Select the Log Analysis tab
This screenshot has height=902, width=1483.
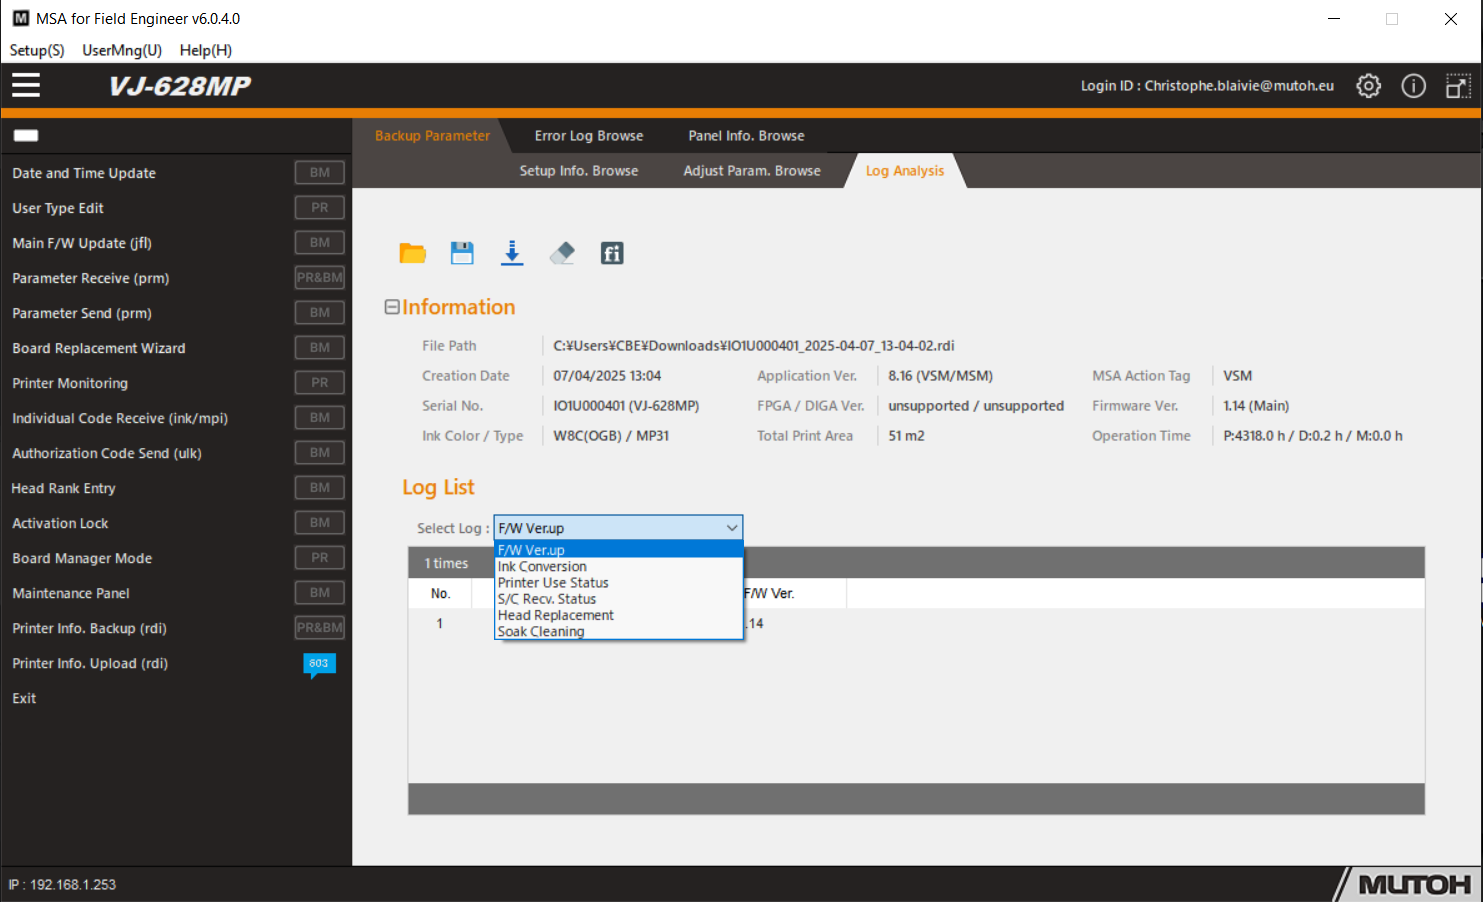pyautogui.click(x=905, y=171)
